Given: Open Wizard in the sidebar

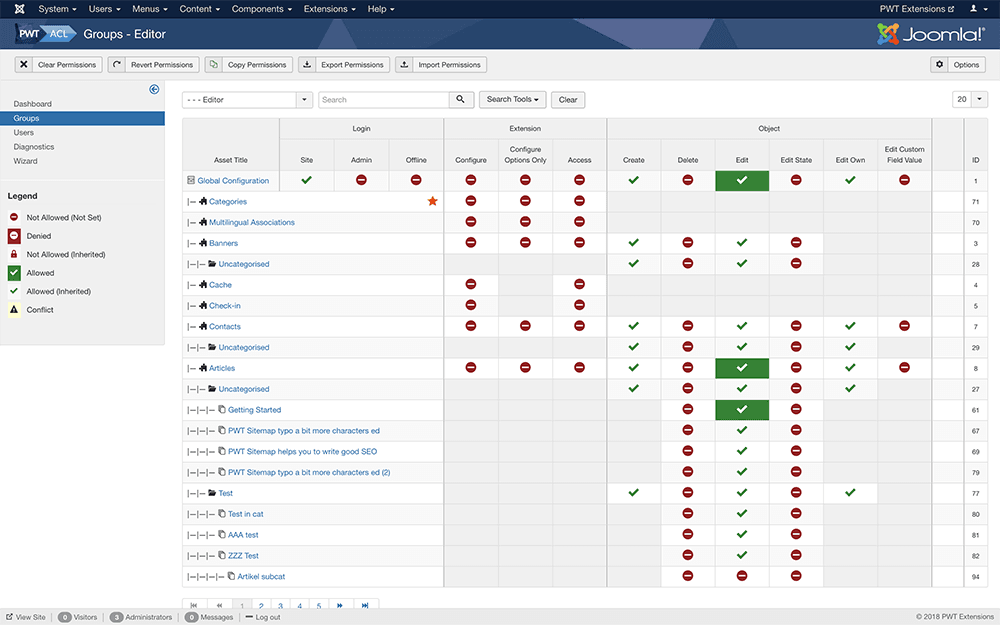Looking at the screenshot, I should click(26, 161).
